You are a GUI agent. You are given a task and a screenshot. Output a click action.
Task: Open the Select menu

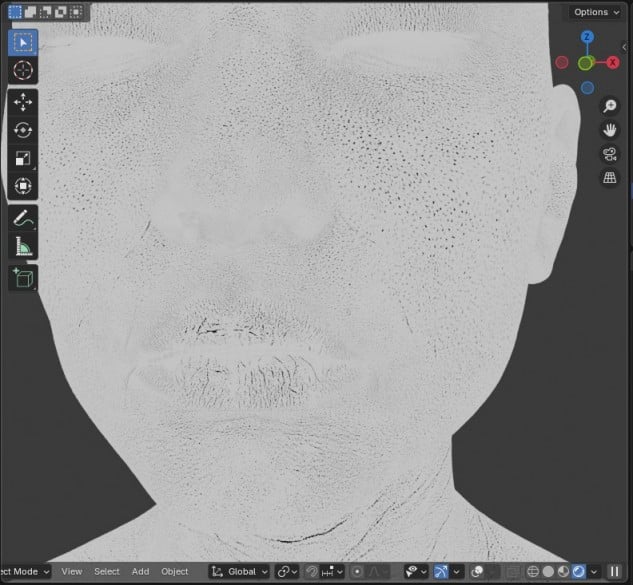[107, 571]
